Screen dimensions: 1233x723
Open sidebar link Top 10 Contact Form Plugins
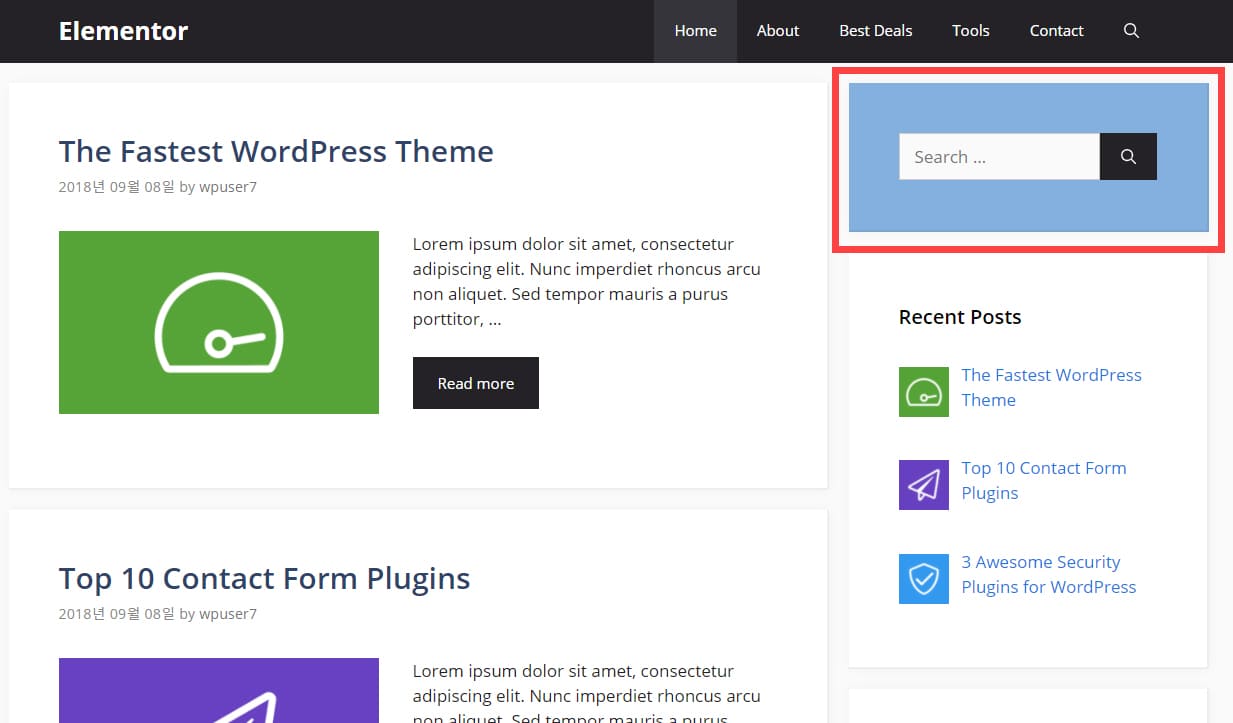coord(1044,480)
